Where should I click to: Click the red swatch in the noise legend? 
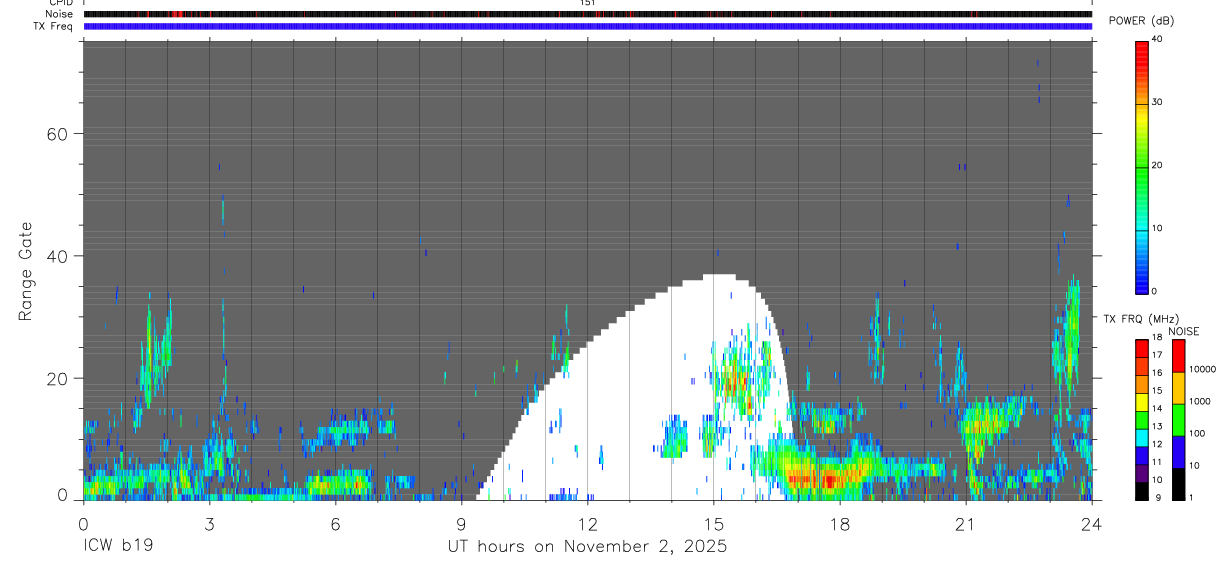(1178, 356)
